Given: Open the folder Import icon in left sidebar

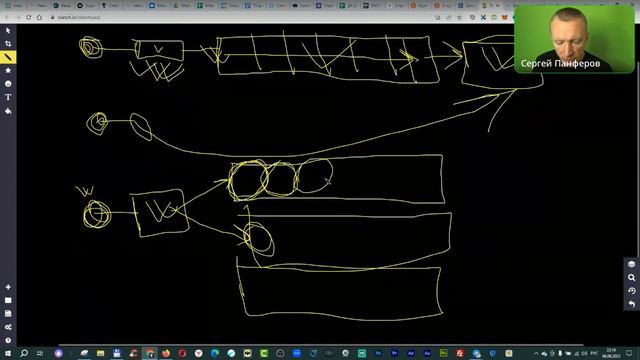Looking at the screenshot, I should coord(8,300).
